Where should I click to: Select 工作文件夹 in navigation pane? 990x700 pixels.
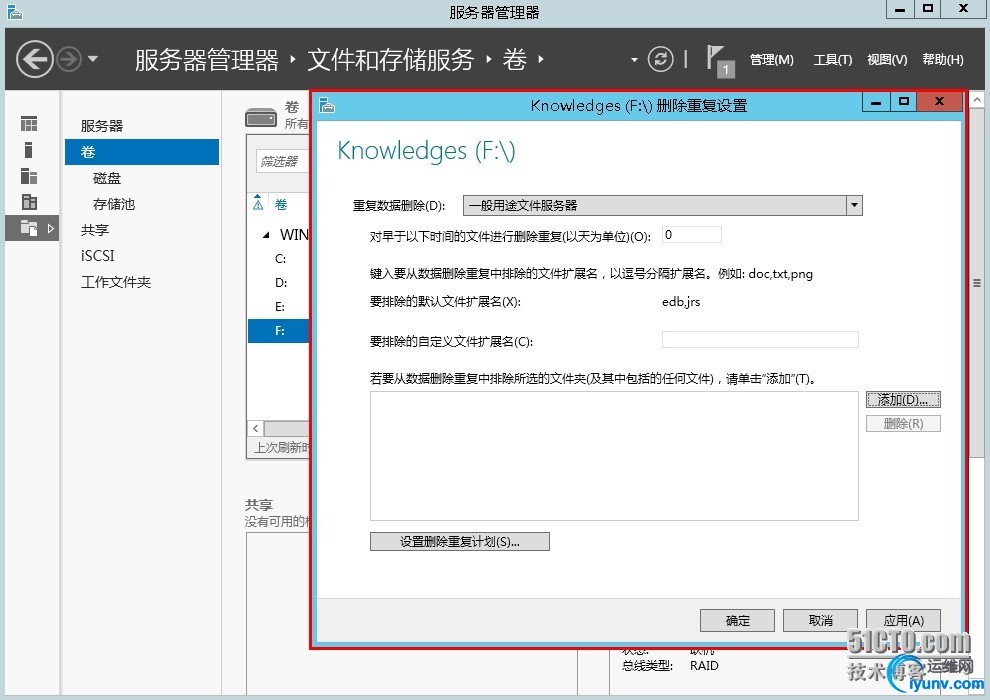coord(116,282)
